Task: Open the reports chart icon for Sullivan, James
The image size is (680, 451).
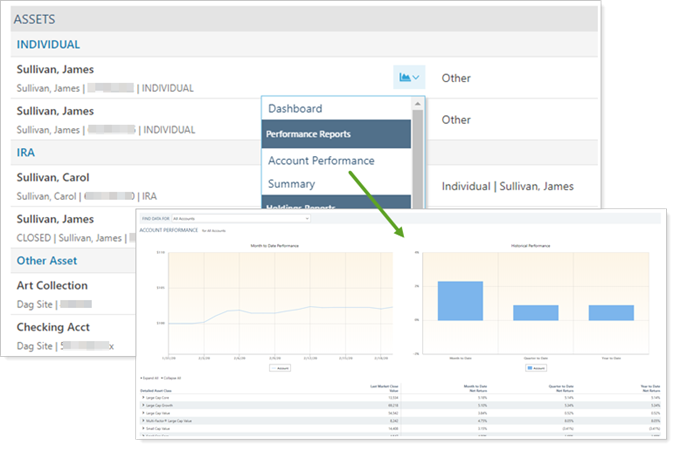Action: (x=410, y=77)
